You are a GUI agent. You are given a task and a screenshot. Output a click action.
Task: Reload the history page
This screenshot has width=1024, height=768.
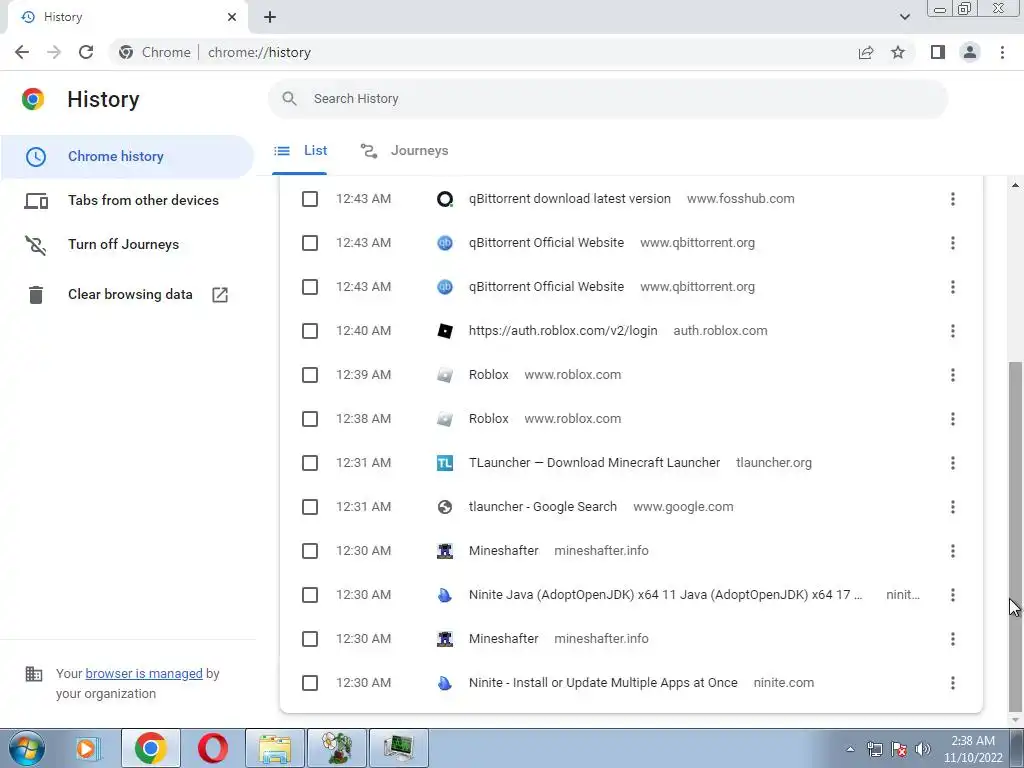point(86,52)
